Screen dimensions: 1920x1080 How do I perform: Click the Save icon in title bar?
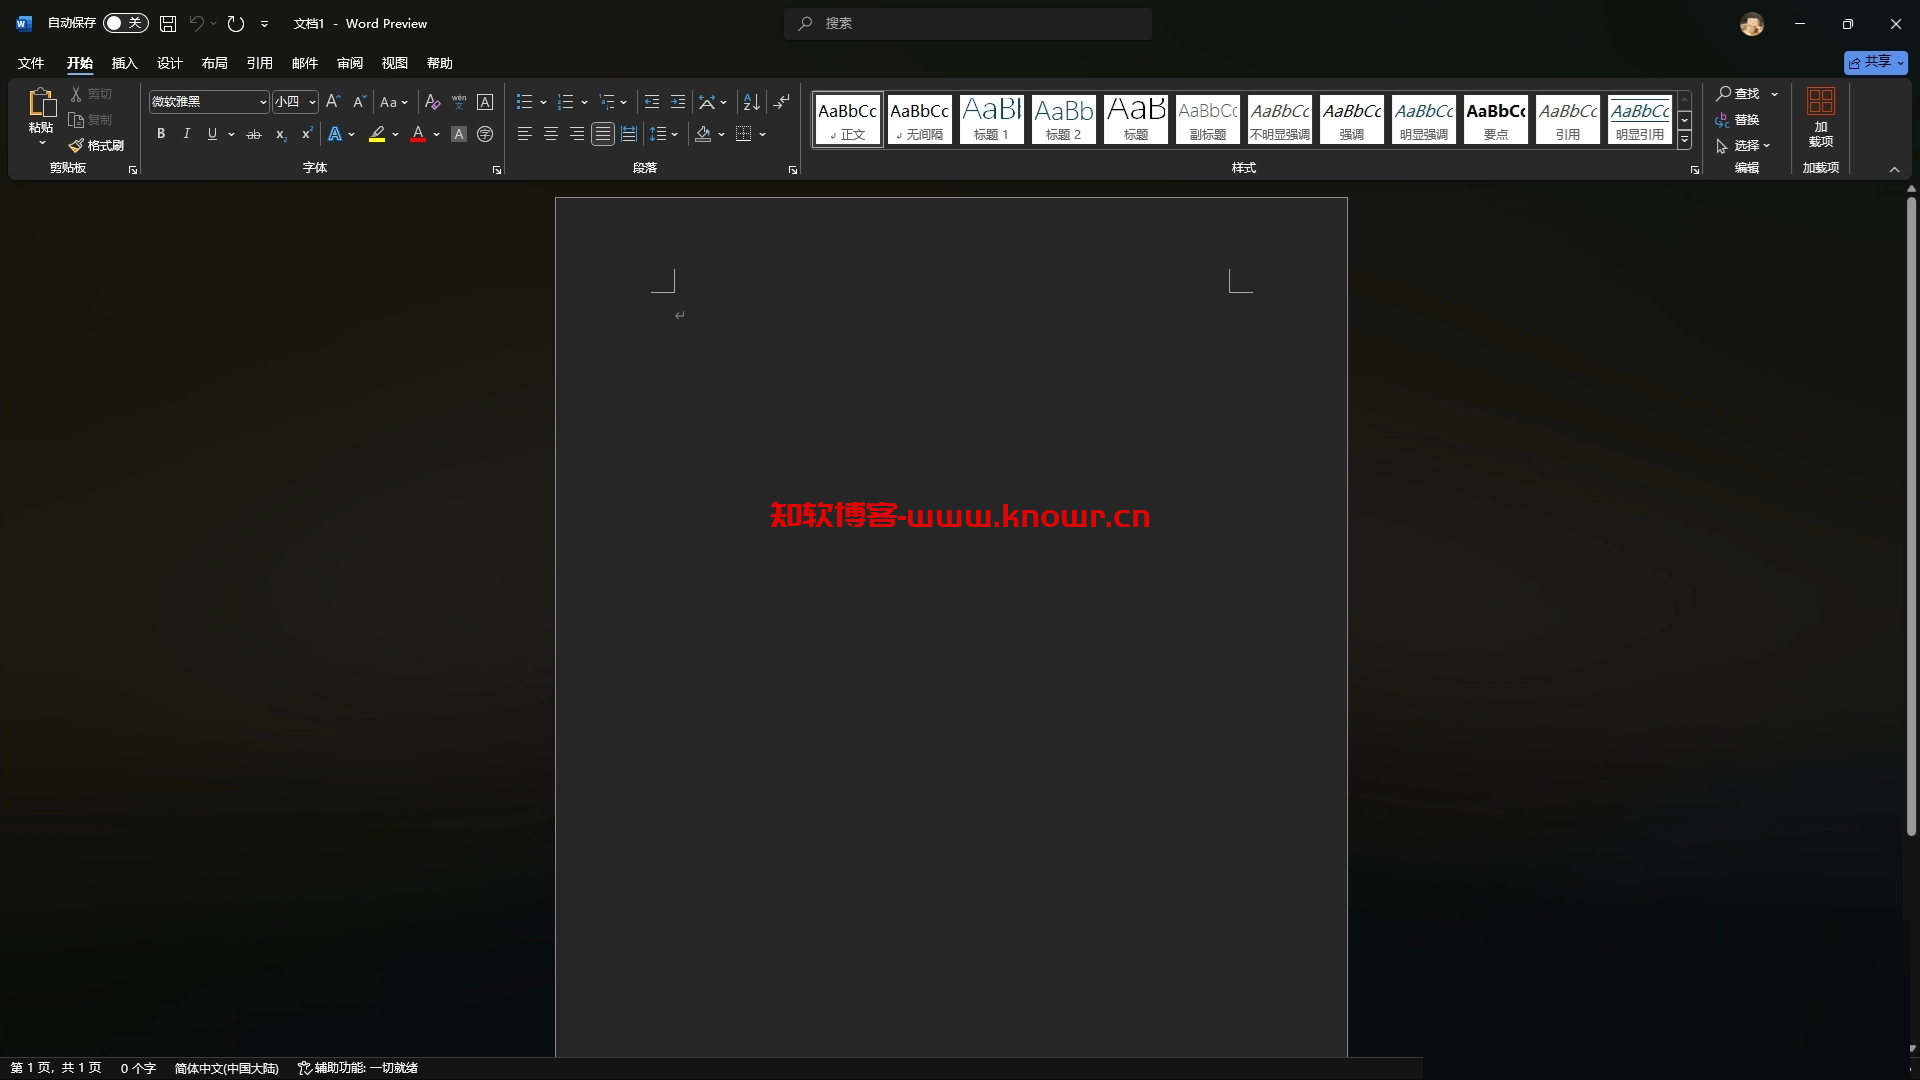(168, 23)
